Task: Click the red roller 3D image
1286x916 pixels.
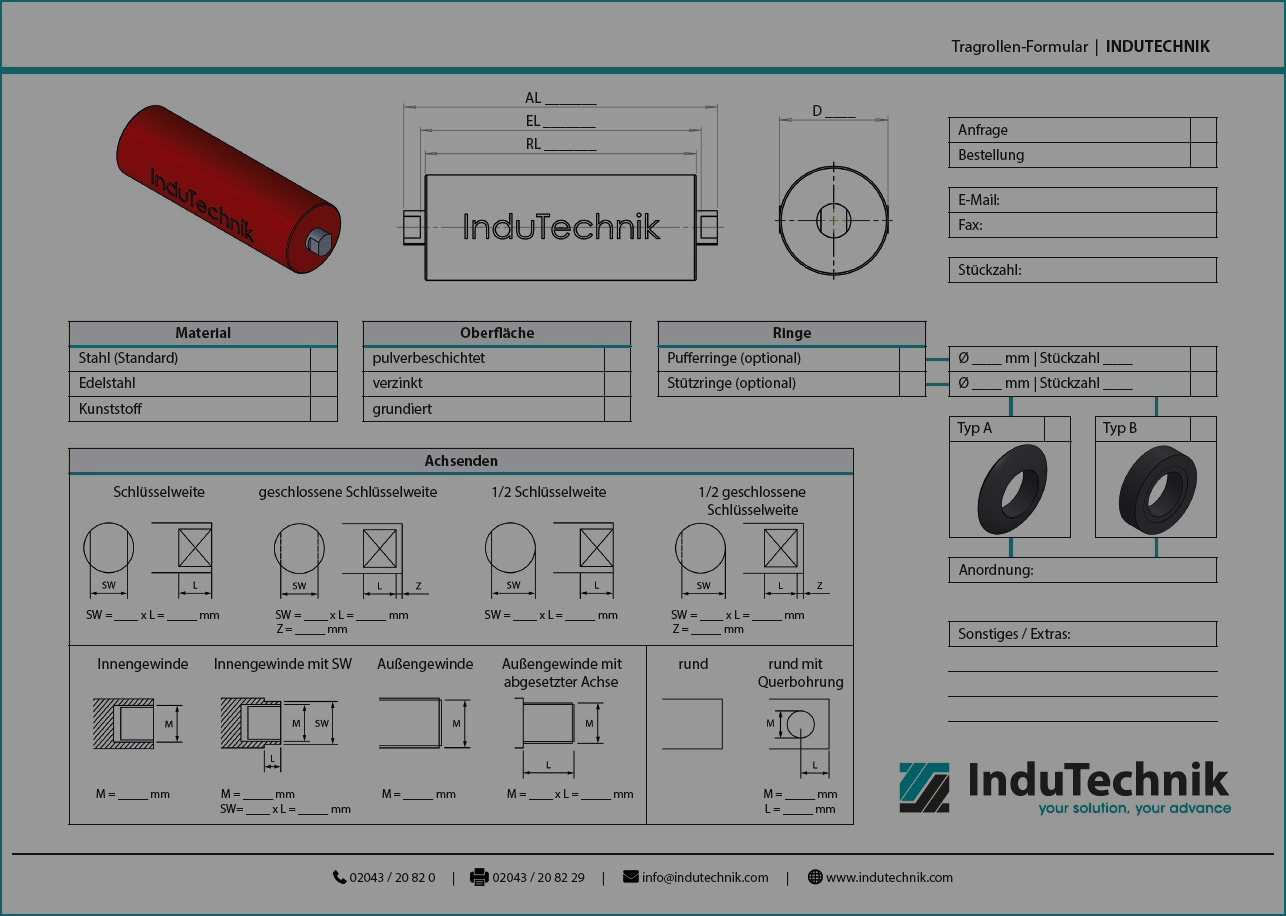Action: (228, 190)
